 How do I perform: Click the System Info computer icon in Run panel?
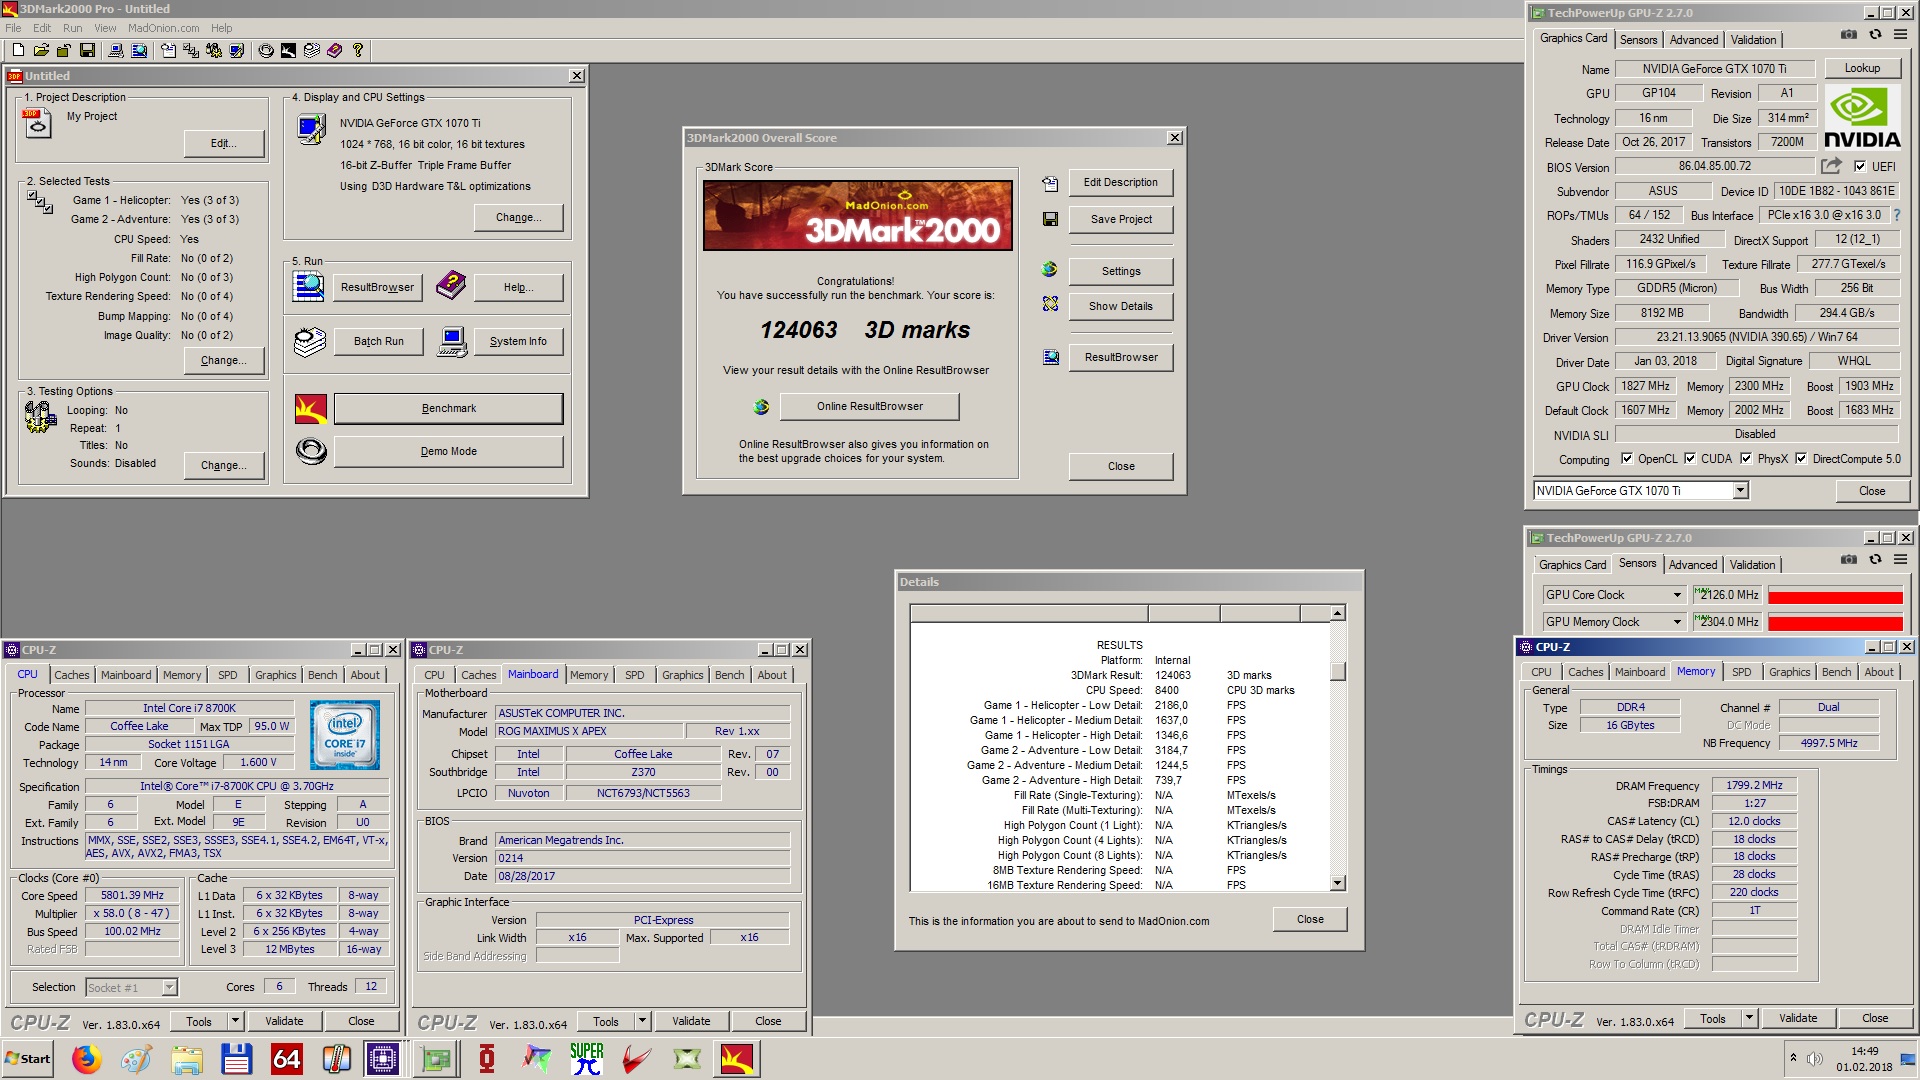click(x=452, y=341)
